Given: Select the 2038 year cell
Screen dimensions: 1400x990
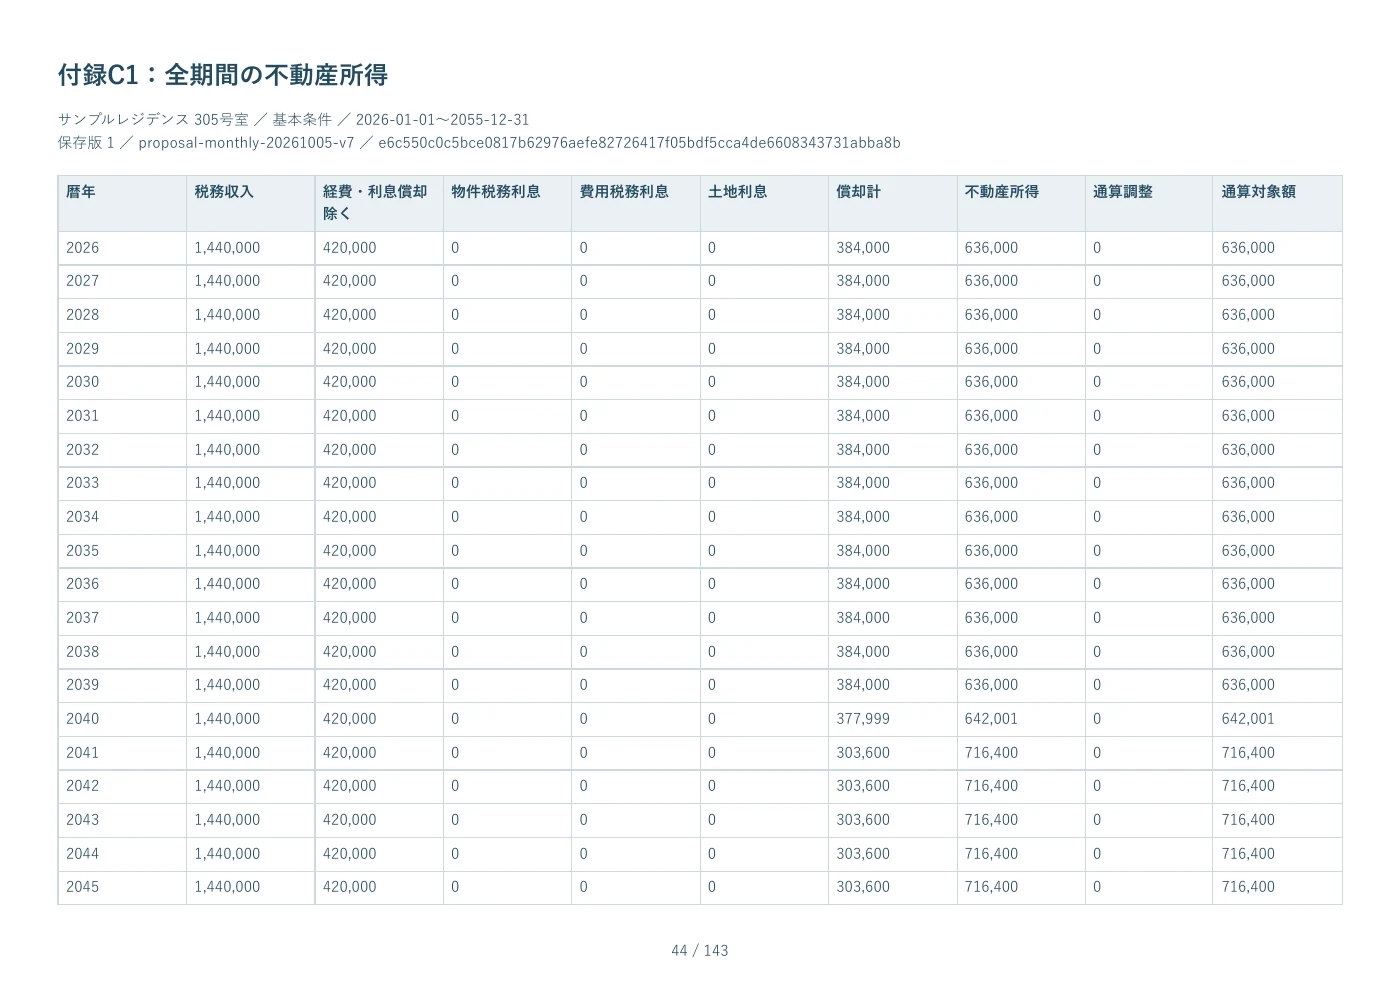Looking at the screenshot, I should click(122, 652).
